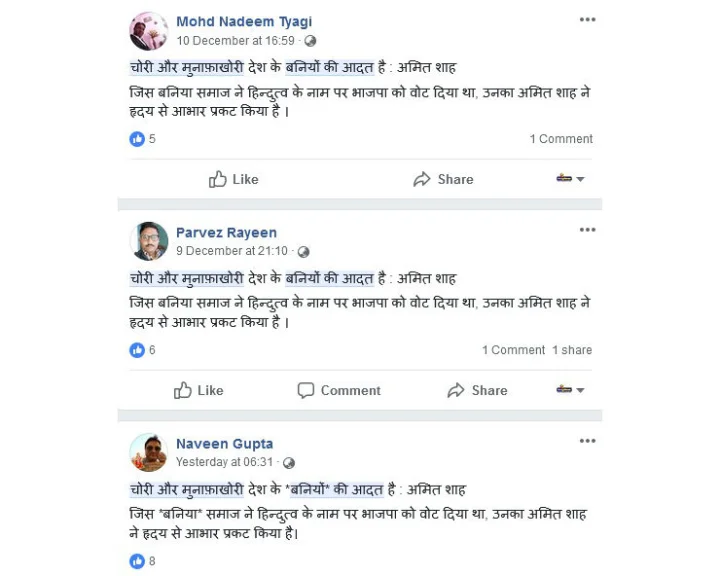Screen dimensions: 720x576
Task: Open options menu on Parvez Rayeen's post
Action: pyautogui.click(x=587, y=230)
